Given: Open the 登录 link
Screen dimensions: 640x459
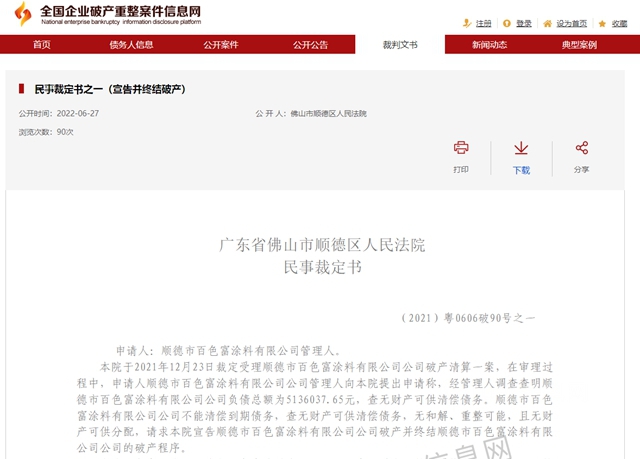Looking at the screenshot, I should click(524, 24).
